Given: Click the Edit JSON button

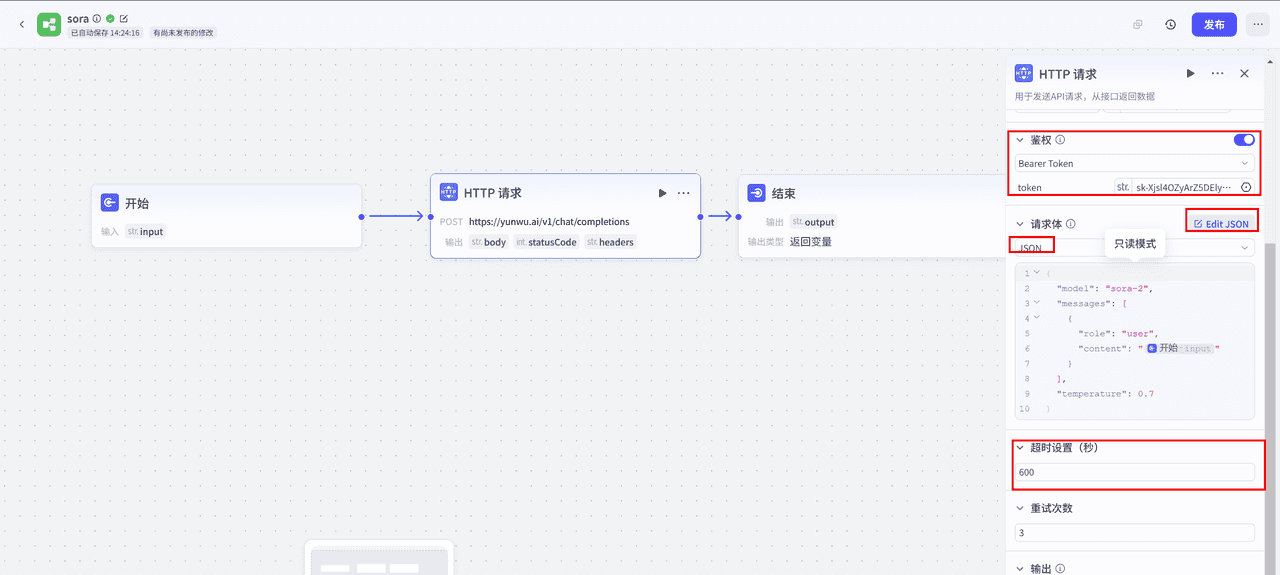Looking at the screenshot, I should click(x=1221, y=224).
